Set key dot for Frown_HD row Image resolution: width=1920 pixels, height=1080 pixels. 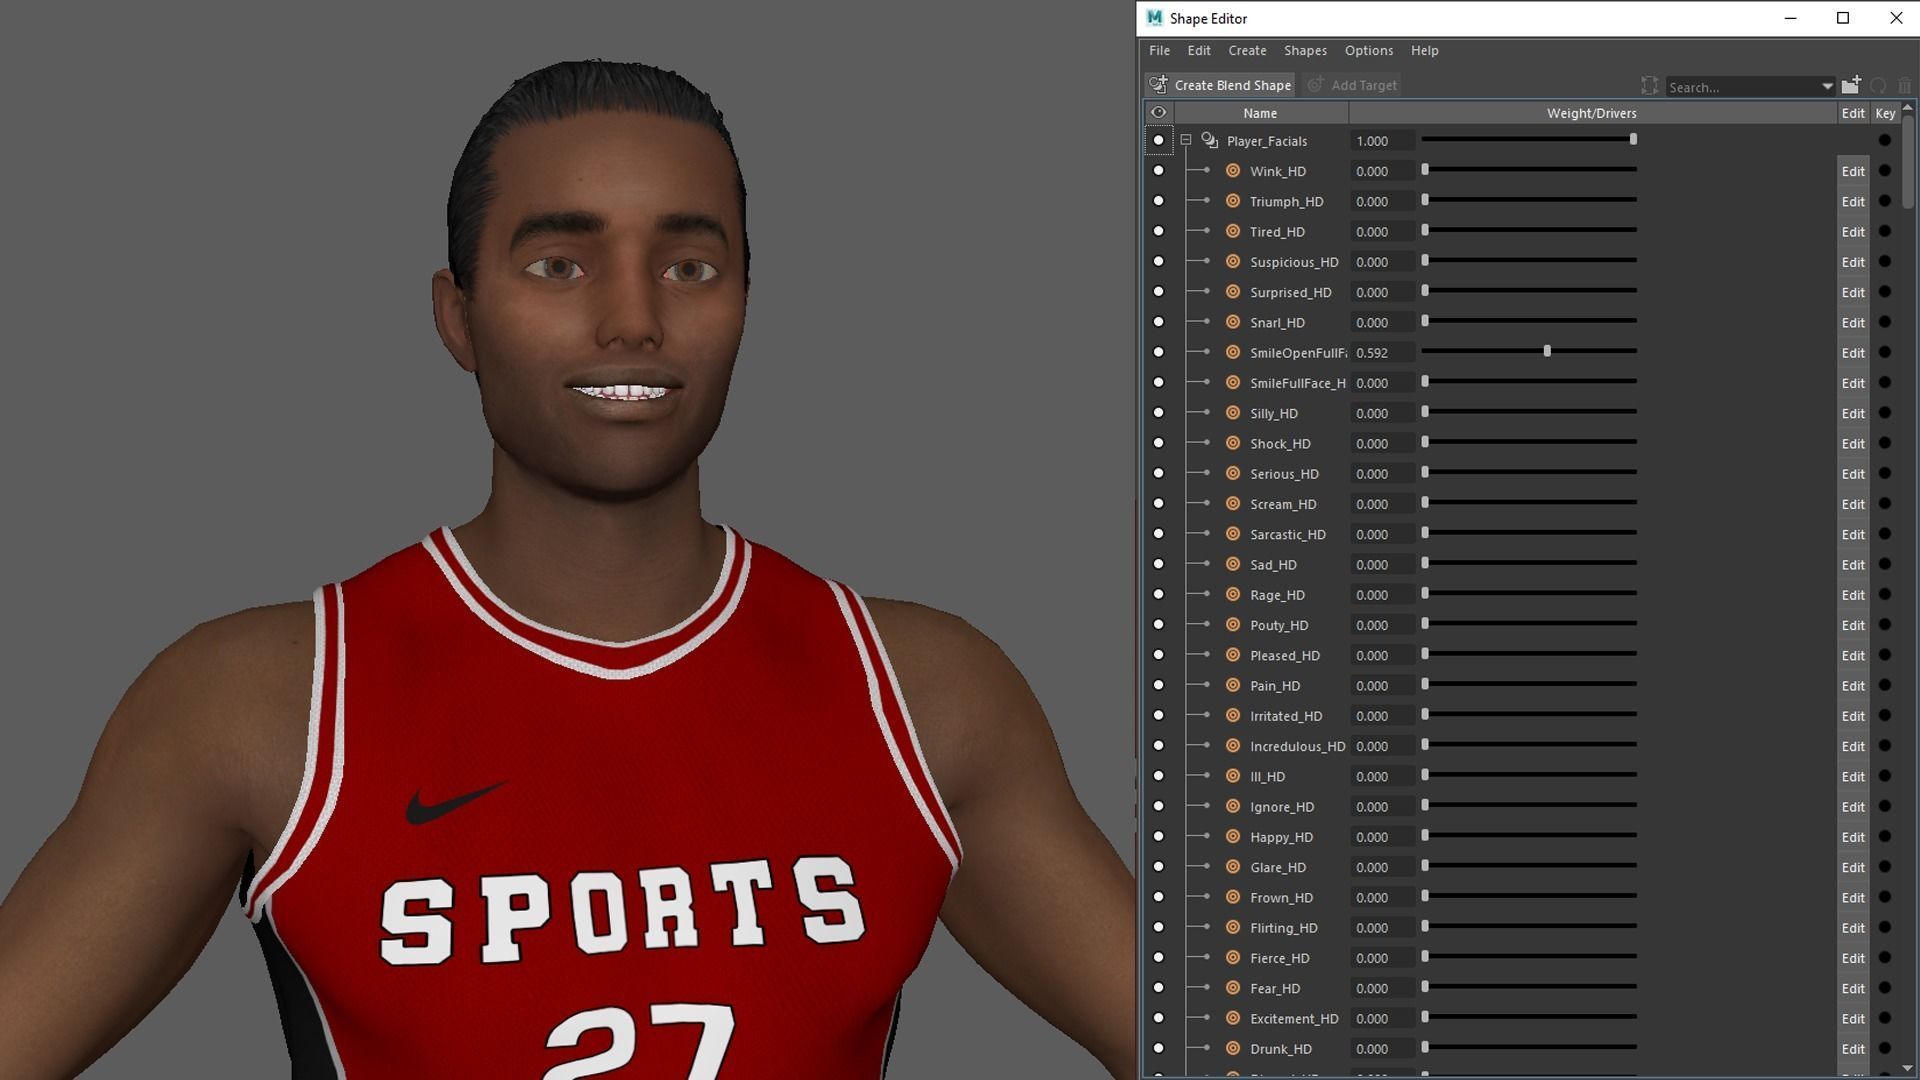point(1885,897)
